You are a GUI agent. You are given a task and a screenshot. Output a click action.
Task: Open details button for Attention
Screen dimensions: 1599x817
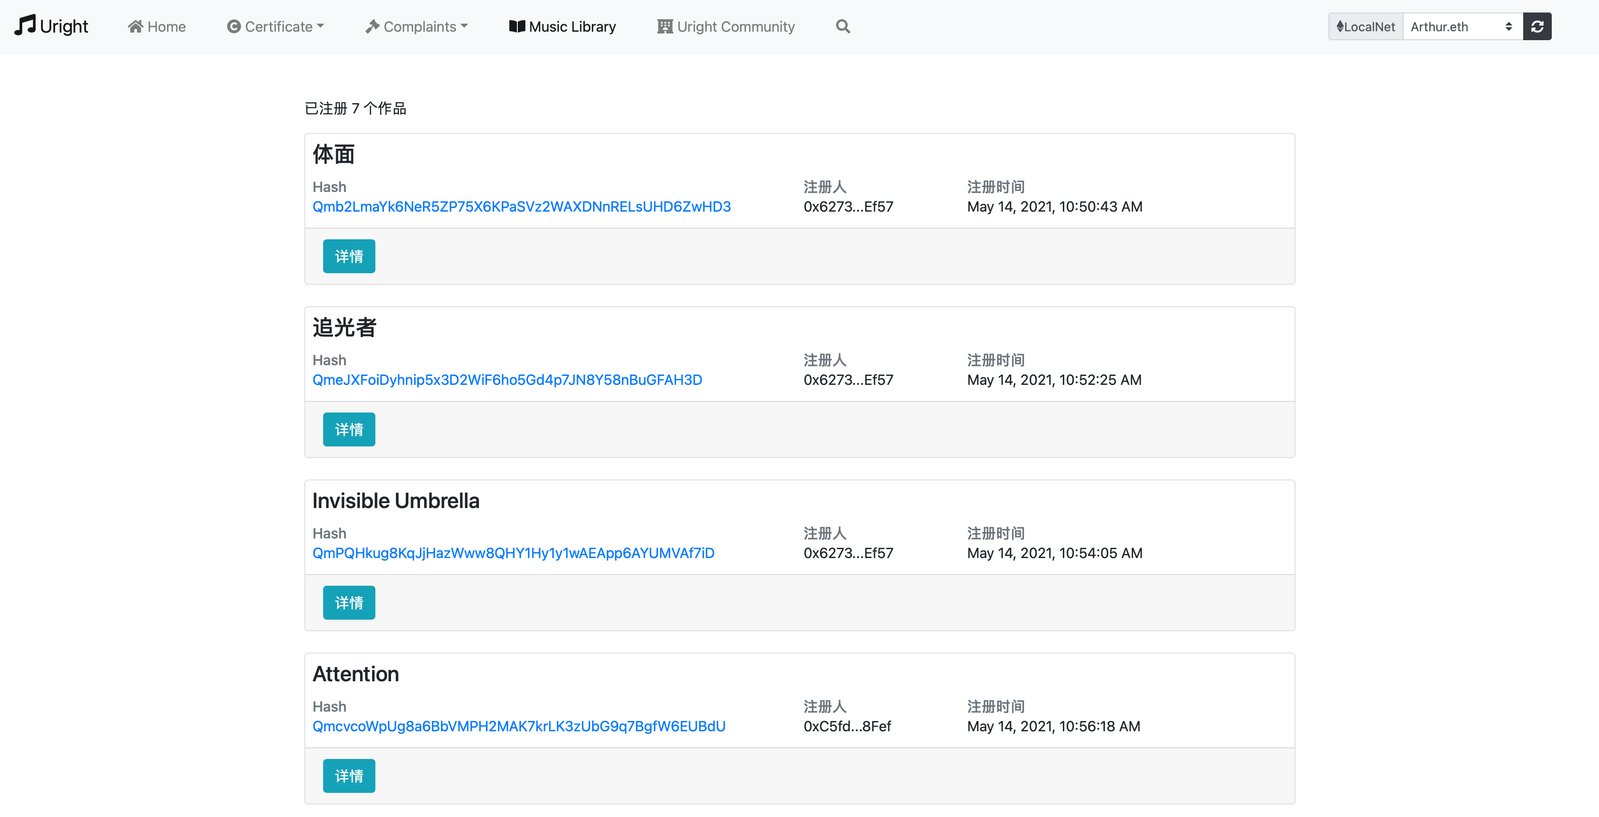(349, 775)
